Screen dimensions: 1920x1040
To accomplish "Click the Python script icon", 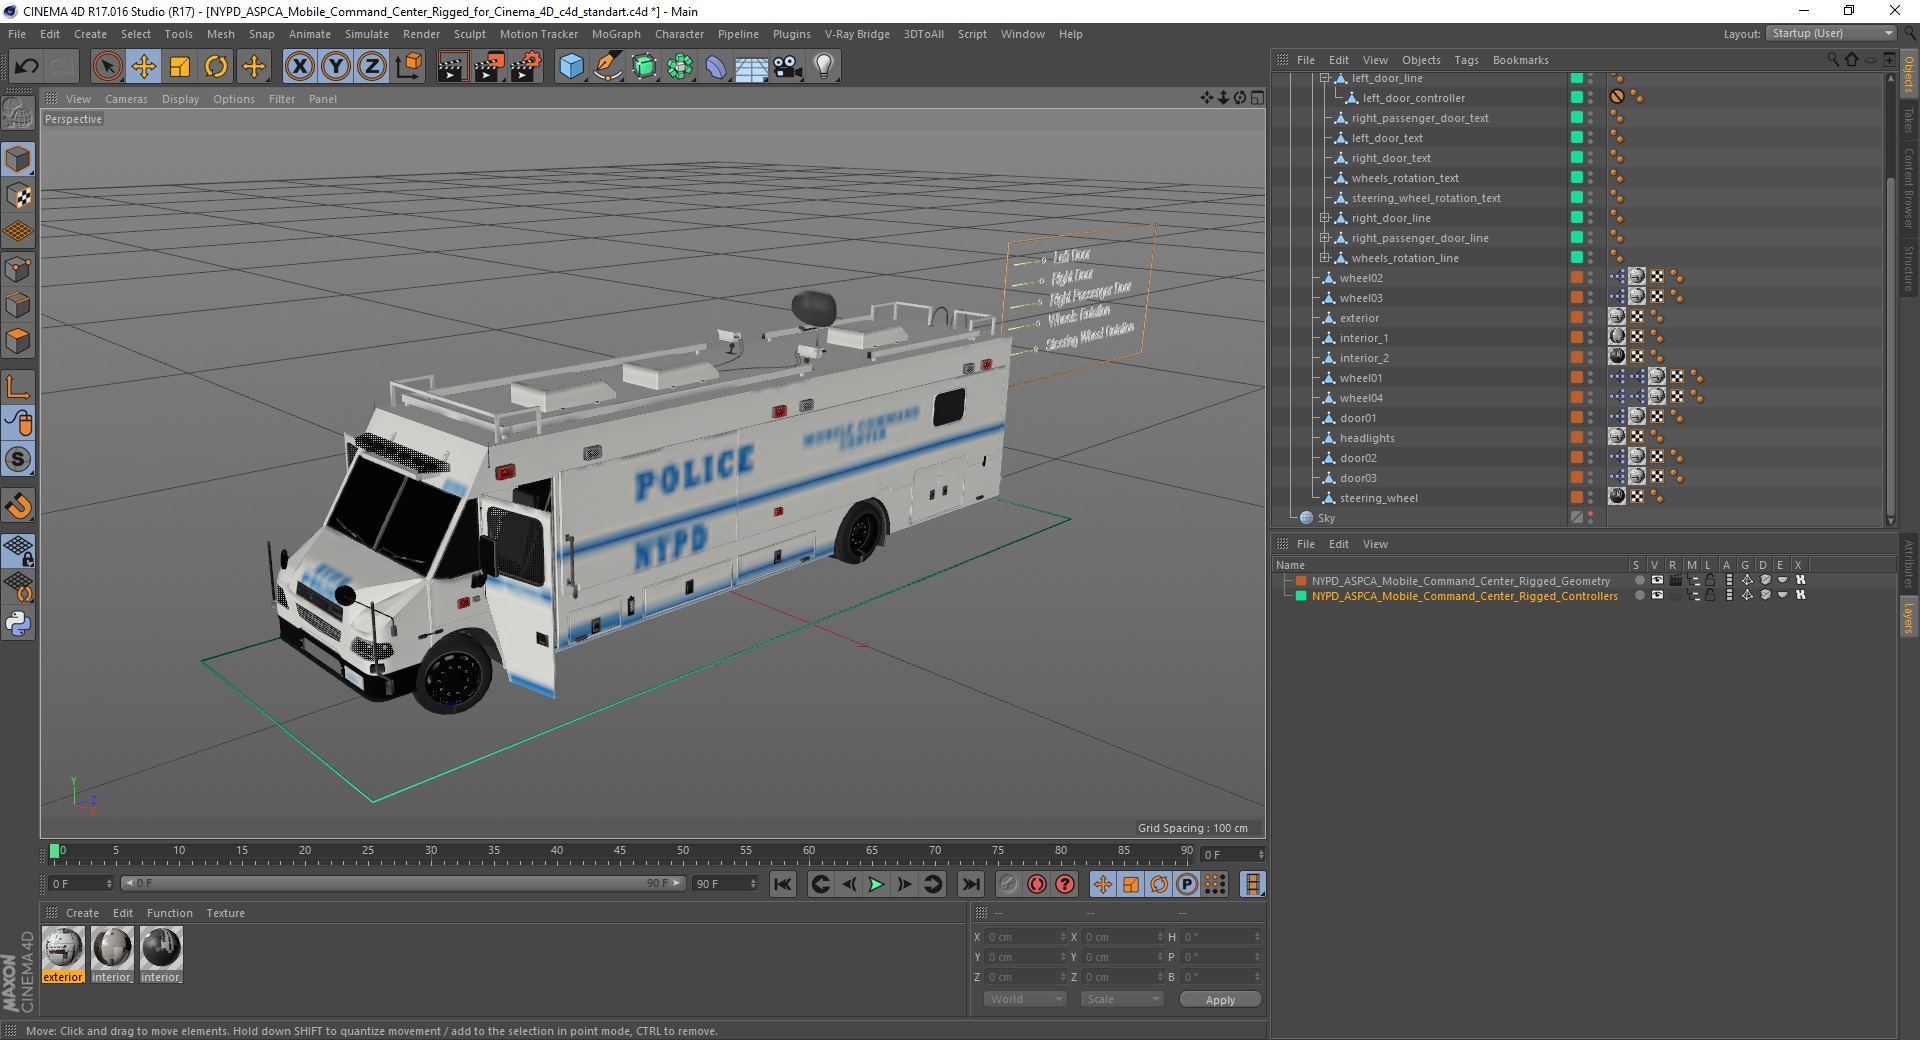I will (18, 624).
